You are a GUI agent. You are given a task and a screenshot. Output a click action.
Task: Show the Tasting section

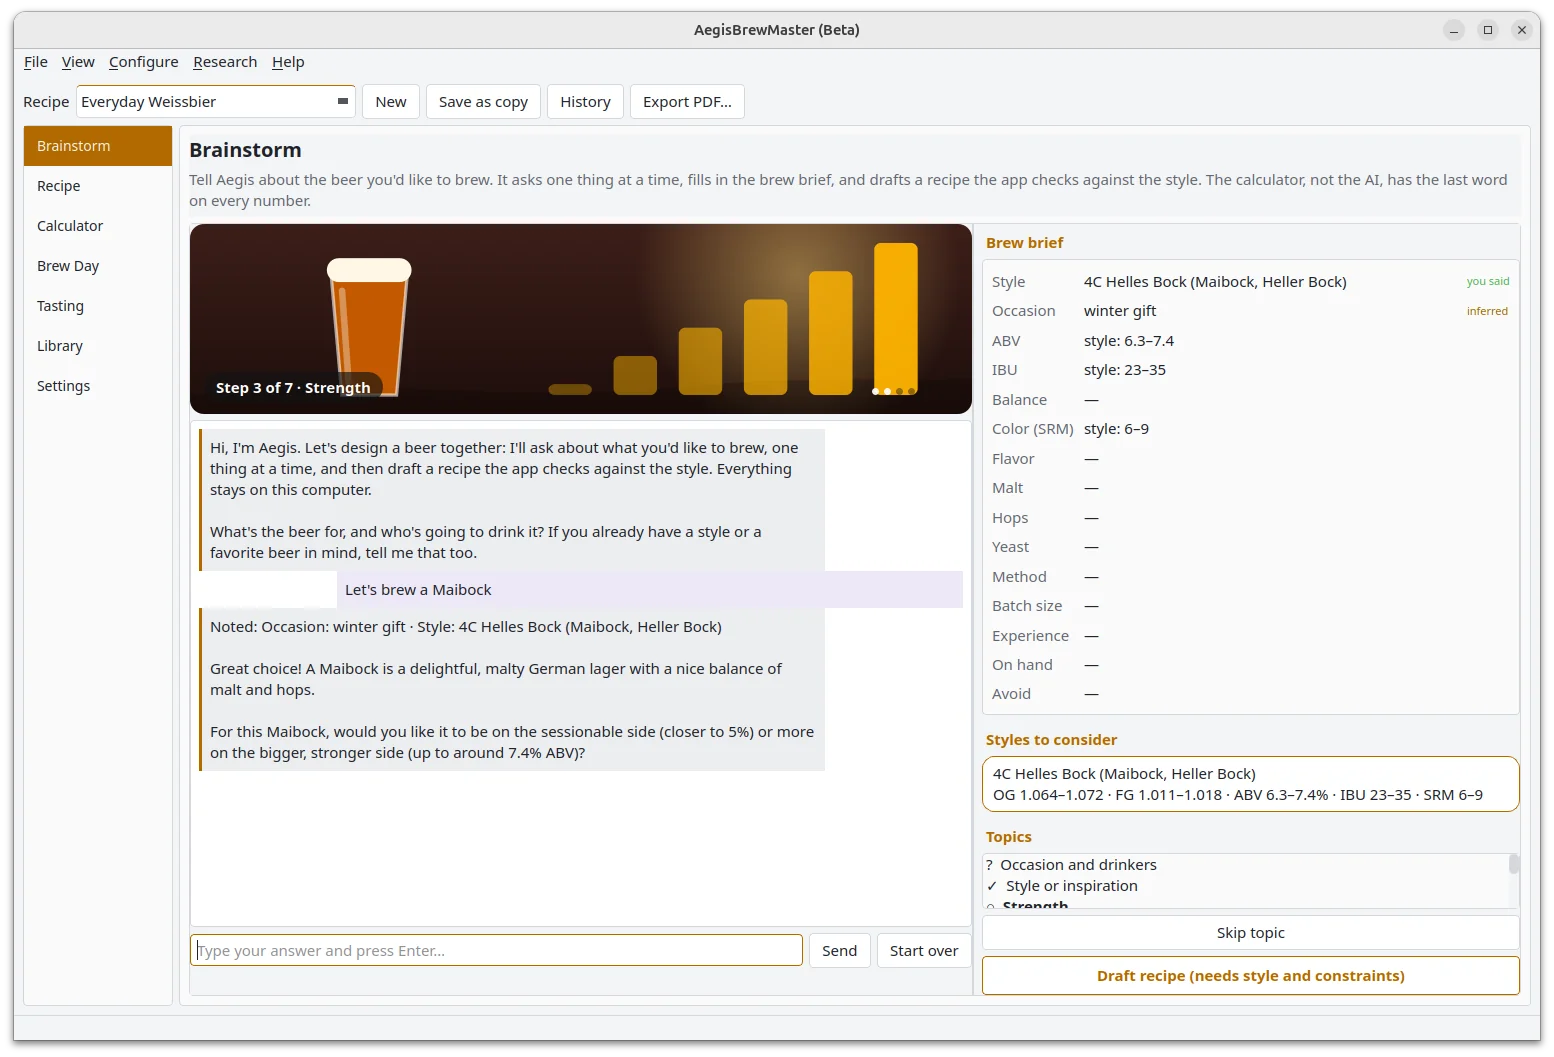coord(98,306)
